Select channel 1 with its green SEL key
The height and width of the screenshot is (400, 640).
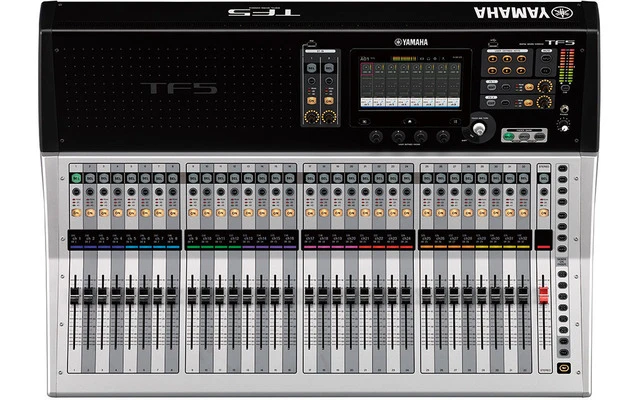pos(76,178)
